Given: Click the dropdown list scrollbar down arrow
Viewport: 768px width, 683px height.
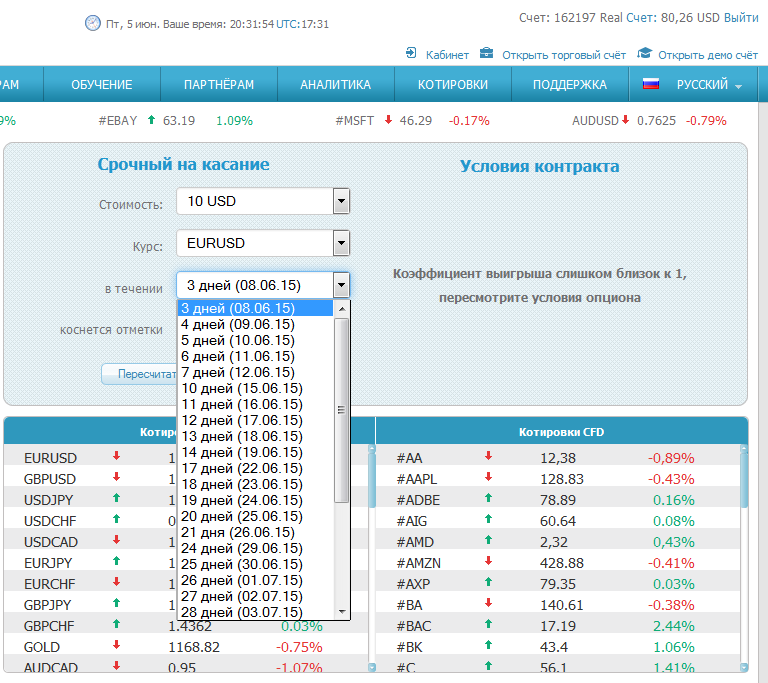Looking at the screenshot, I should tap(342, 611).
